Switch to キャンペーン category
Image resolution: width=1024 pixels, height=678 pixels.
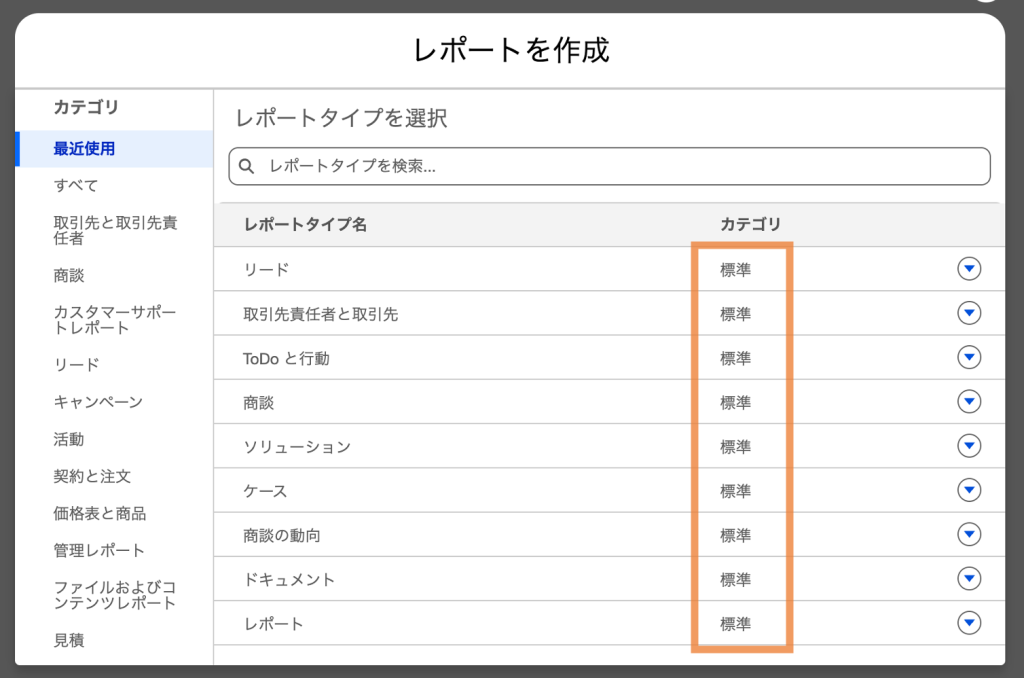point(98,402)
